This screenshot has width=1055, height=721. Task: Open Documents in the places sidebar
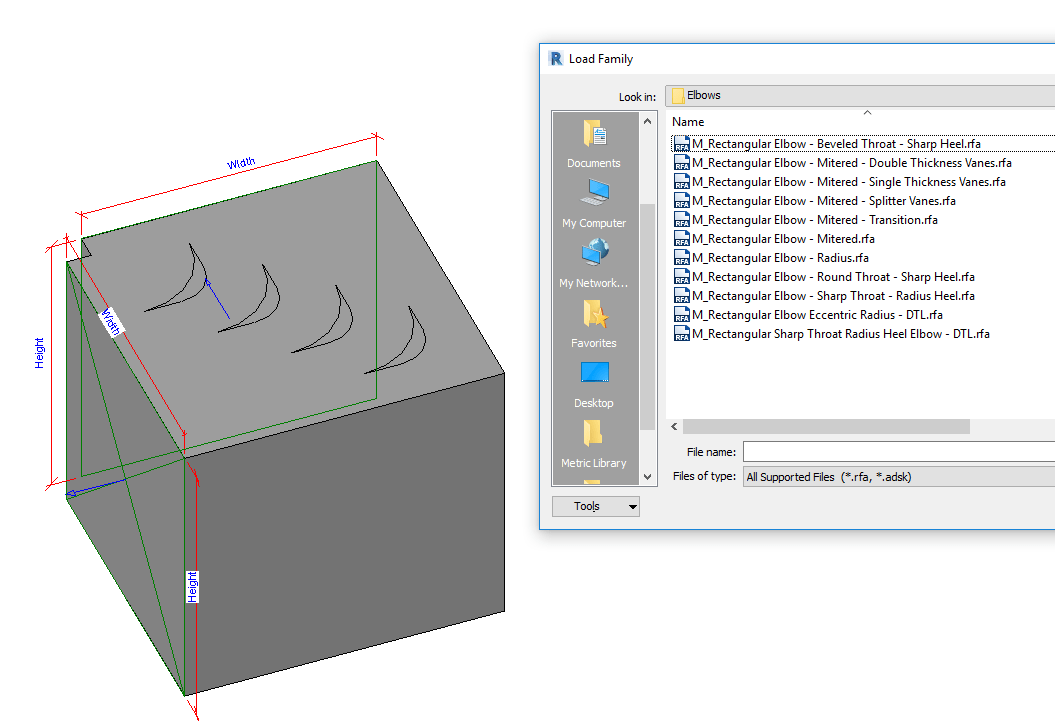pos(594,143)
